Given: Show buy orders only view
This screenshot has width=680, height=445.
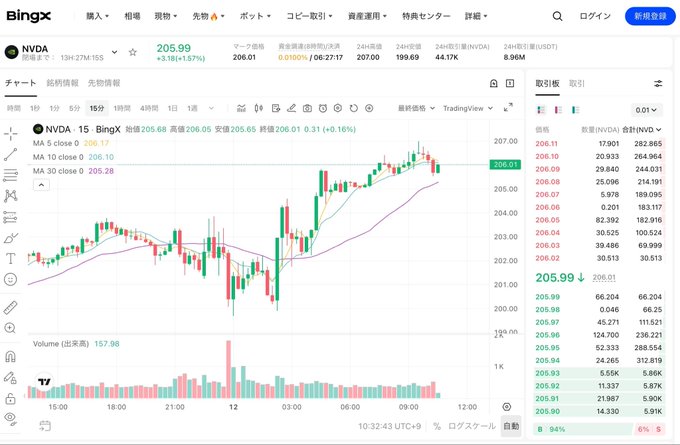Looking at the screenshot, I should click(x=575, y=110).
